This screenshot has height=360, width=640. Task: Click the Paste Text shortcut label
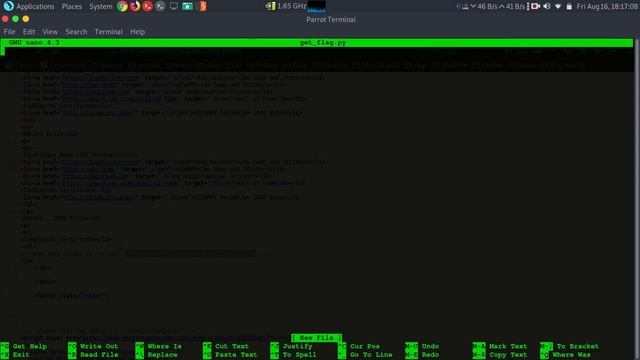236,355
